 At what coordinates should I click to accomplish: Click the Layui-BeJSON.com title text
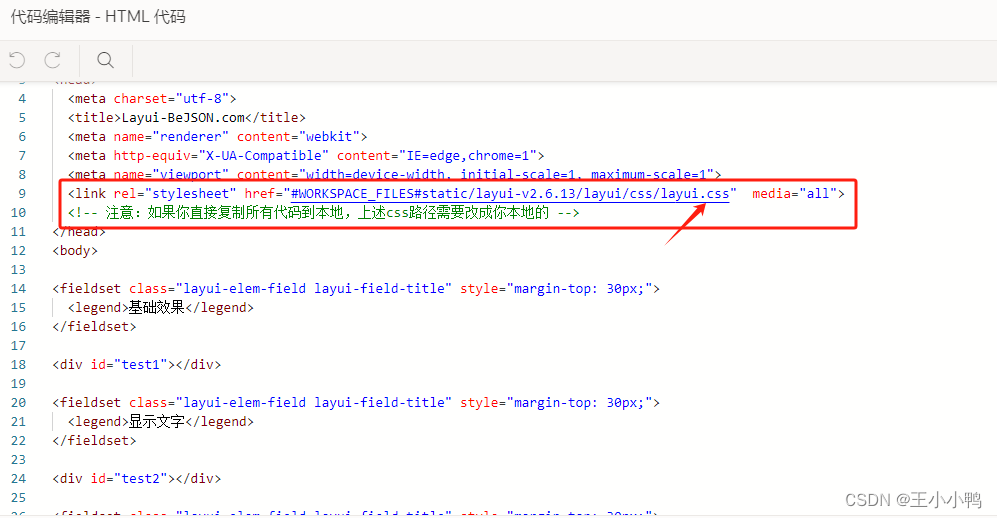click(x=183, y=118)
